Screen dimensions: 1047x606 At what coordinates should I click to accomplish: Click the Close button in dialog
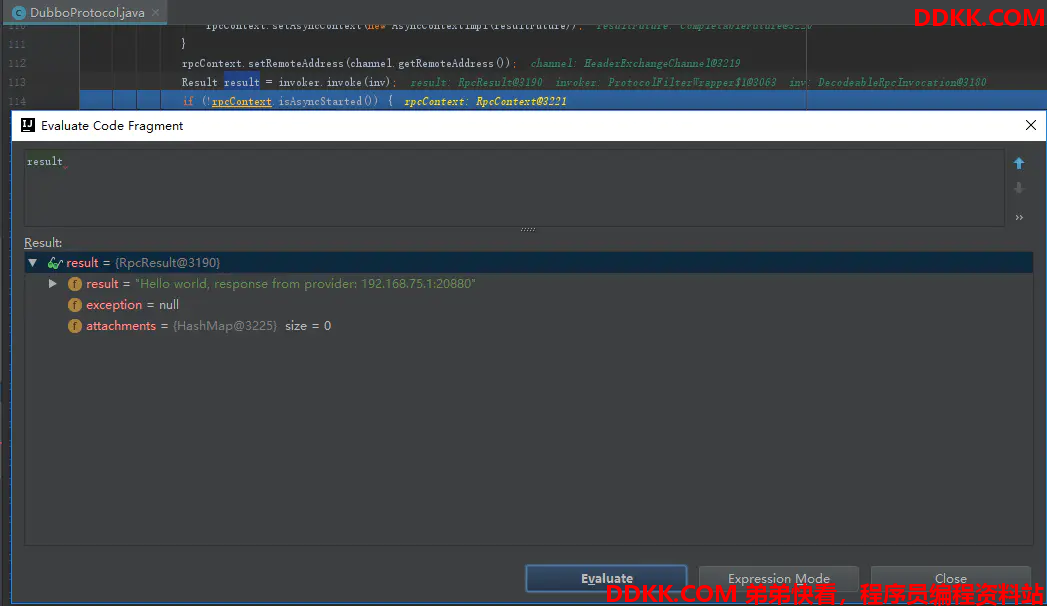951,578
